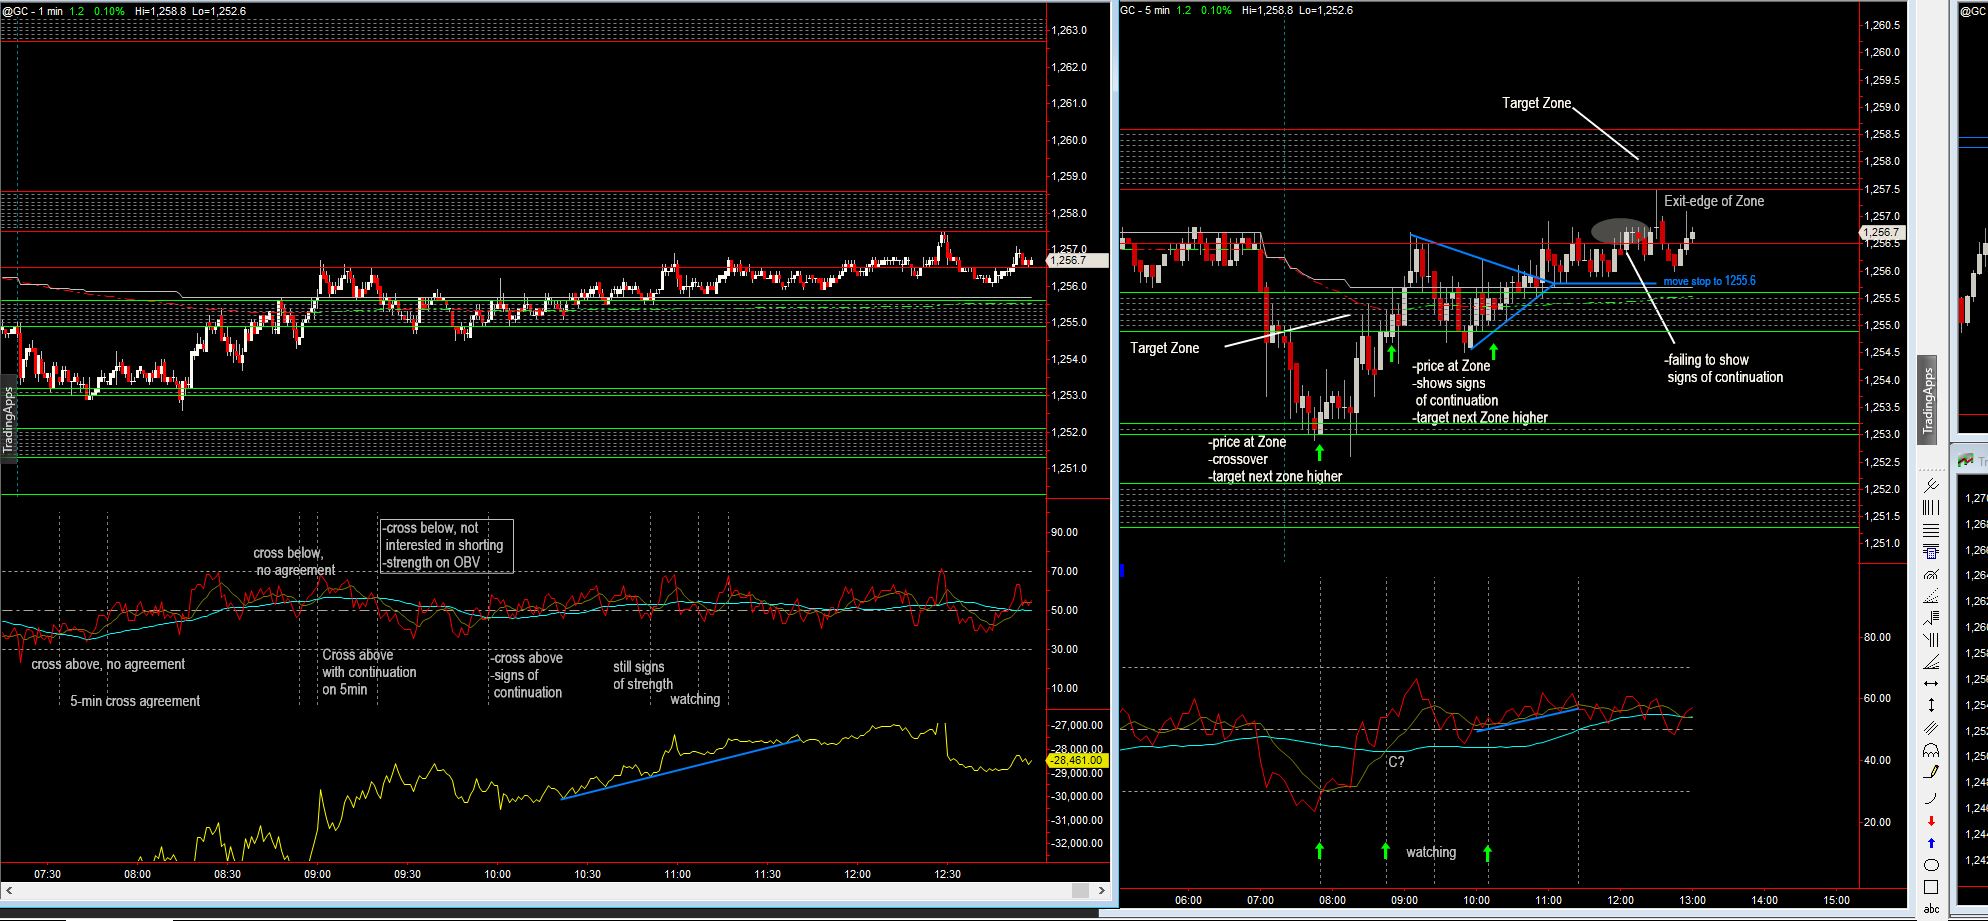Select the converging fan lines tool

point(1931,639)
